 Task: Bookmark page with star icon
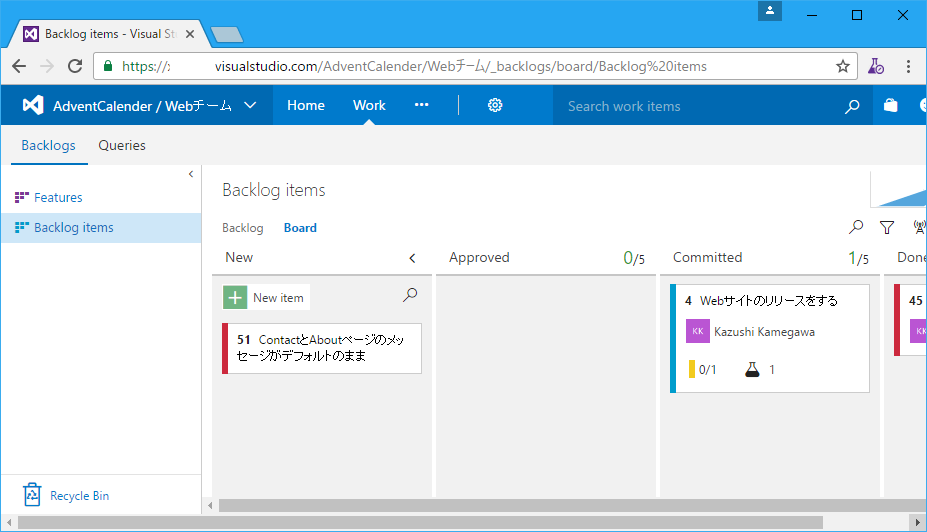point(842,66)
